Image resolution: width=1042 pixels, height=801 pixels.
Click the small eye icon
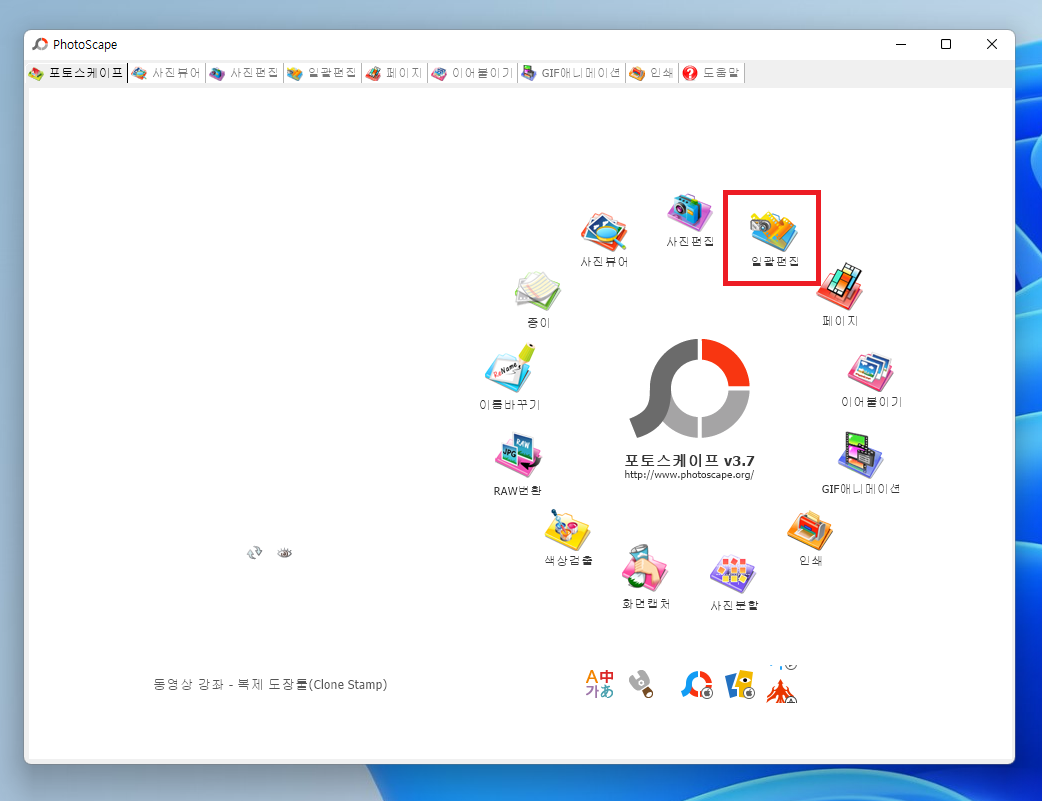tap(284, 553)
